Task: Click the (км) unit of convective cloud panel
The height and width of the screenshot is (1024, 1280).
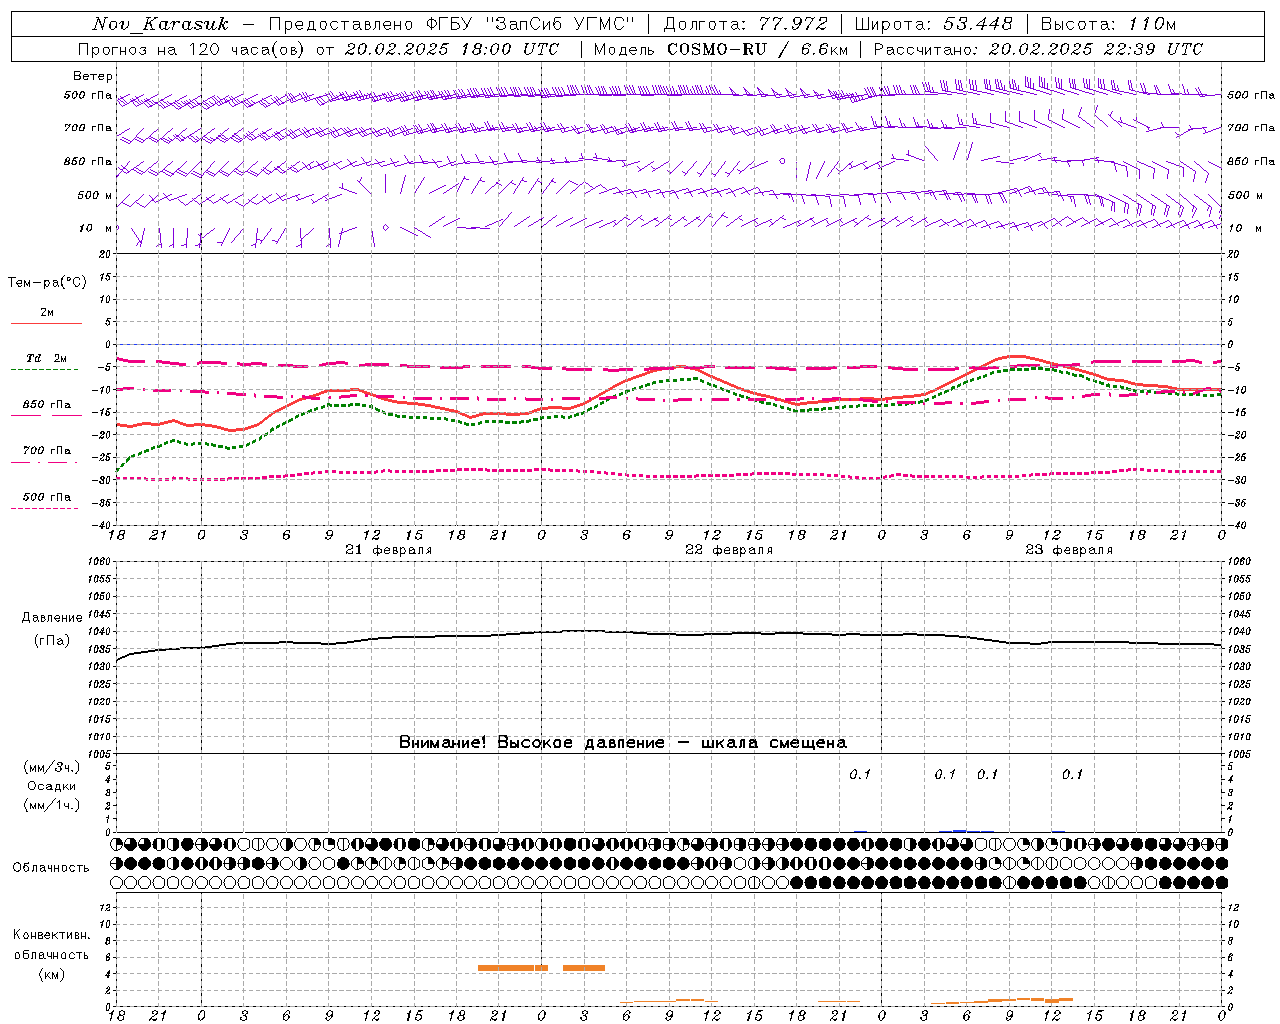Action: point(51,974)
